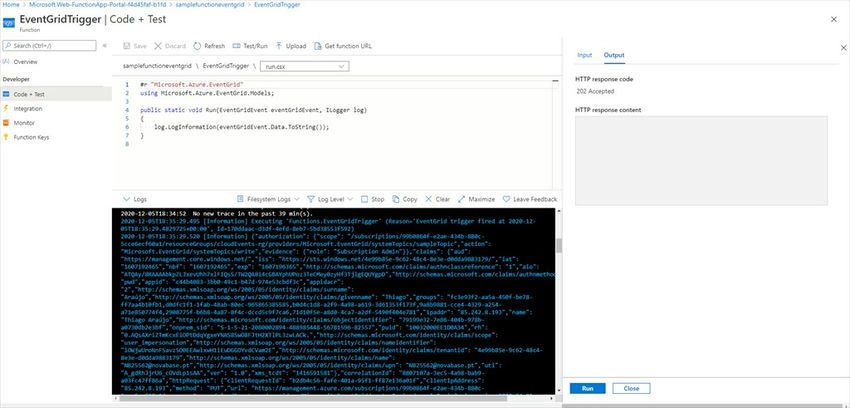Click the Save icon in toolbar

point(127,46)
